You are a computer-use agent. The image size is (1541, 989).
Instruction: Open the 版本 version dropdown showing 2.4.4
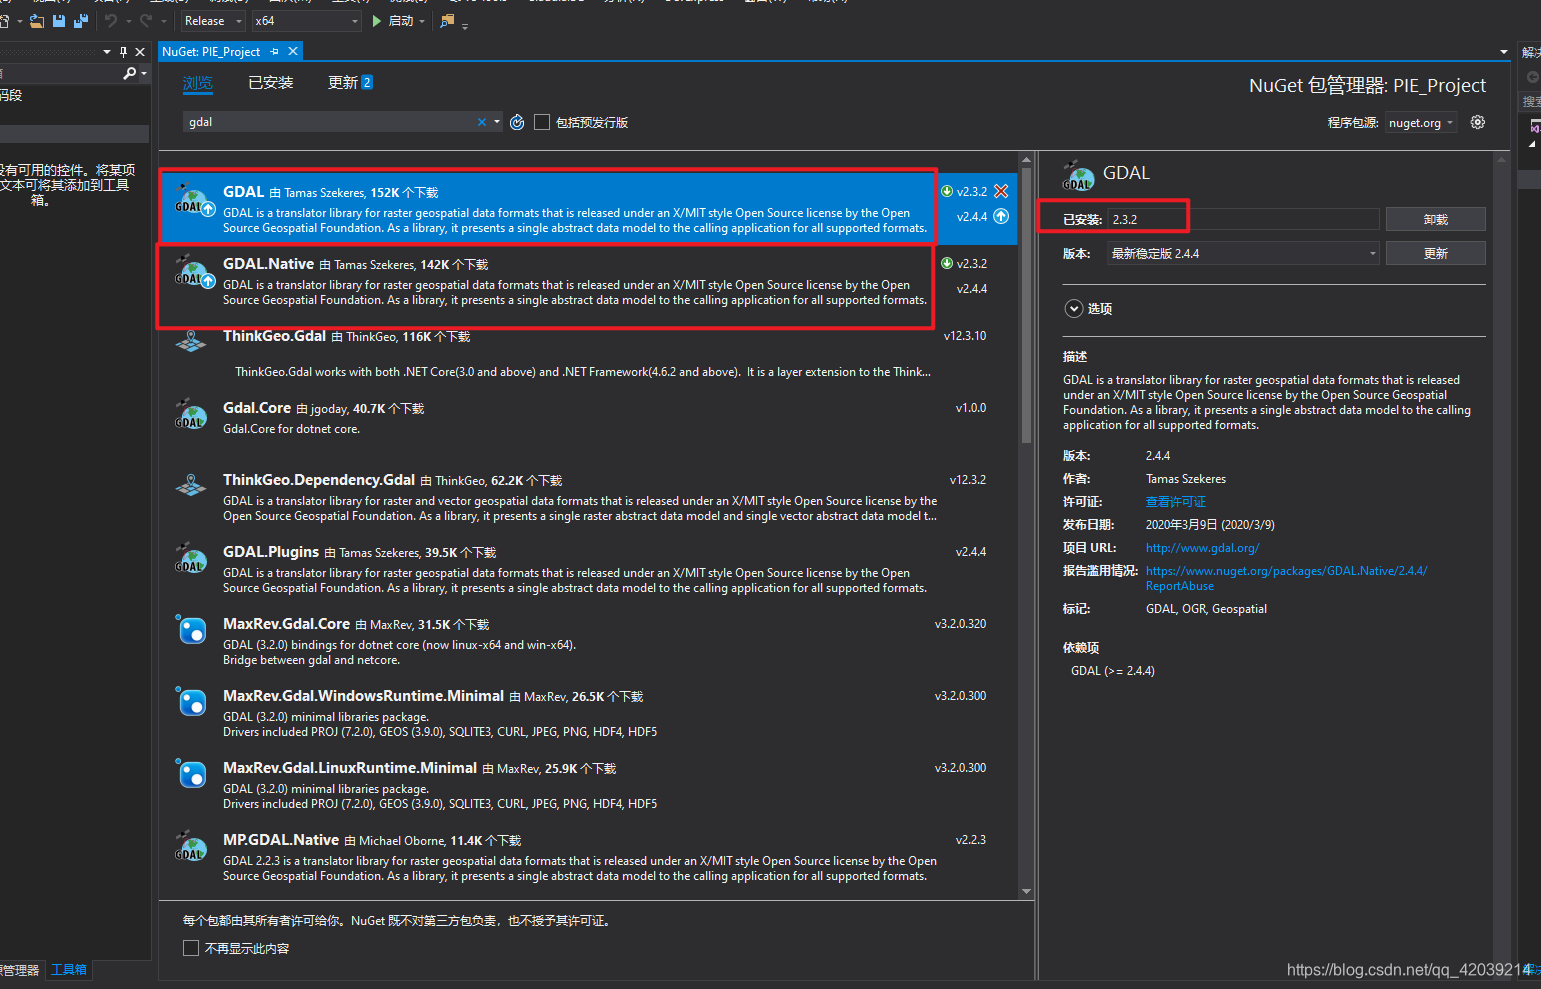[x=1243, y=254]
